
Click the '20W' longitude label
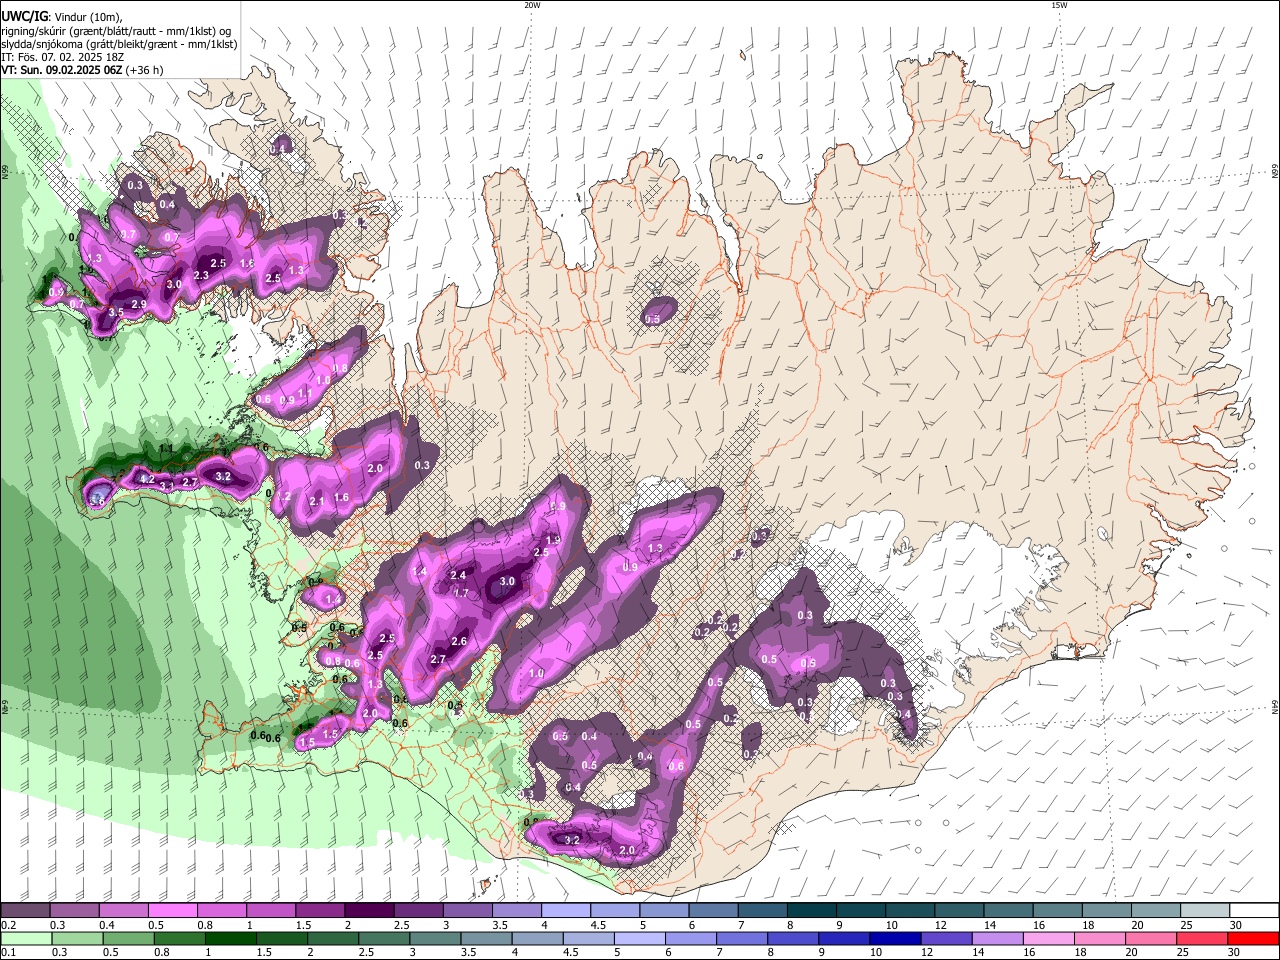click(x=532, y=5)
